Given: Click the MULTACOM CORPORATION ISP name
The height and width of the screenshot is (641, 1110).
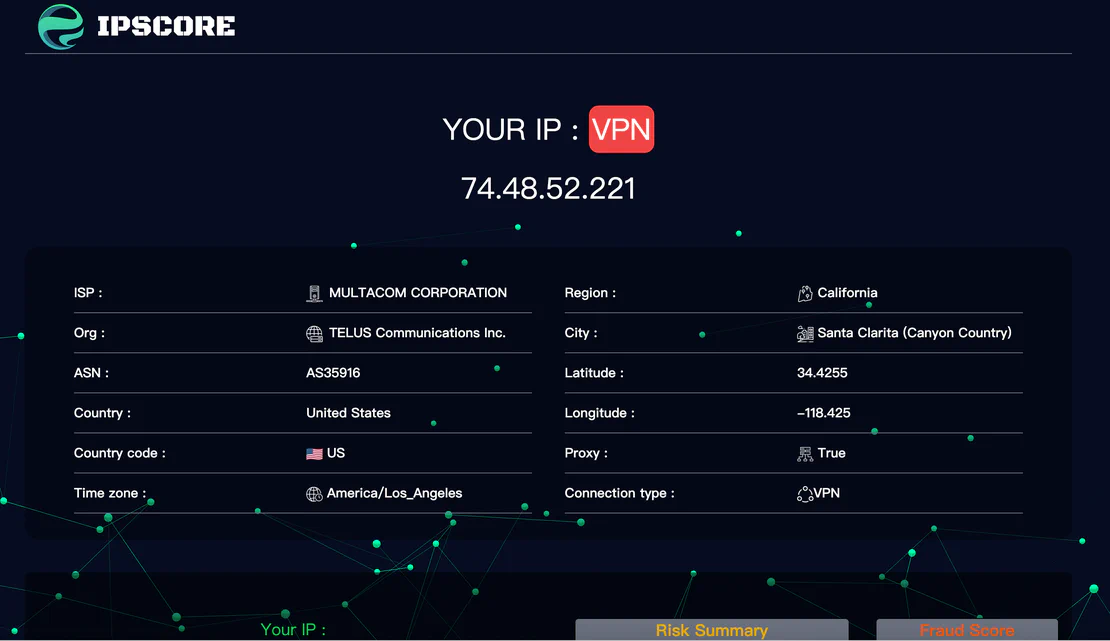Looking at the screenshot, I should (417, 292).
